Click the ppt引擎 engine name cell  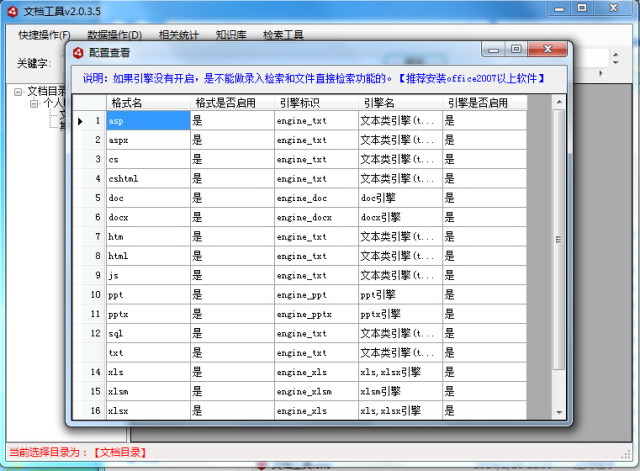click(x=400, y=295)
